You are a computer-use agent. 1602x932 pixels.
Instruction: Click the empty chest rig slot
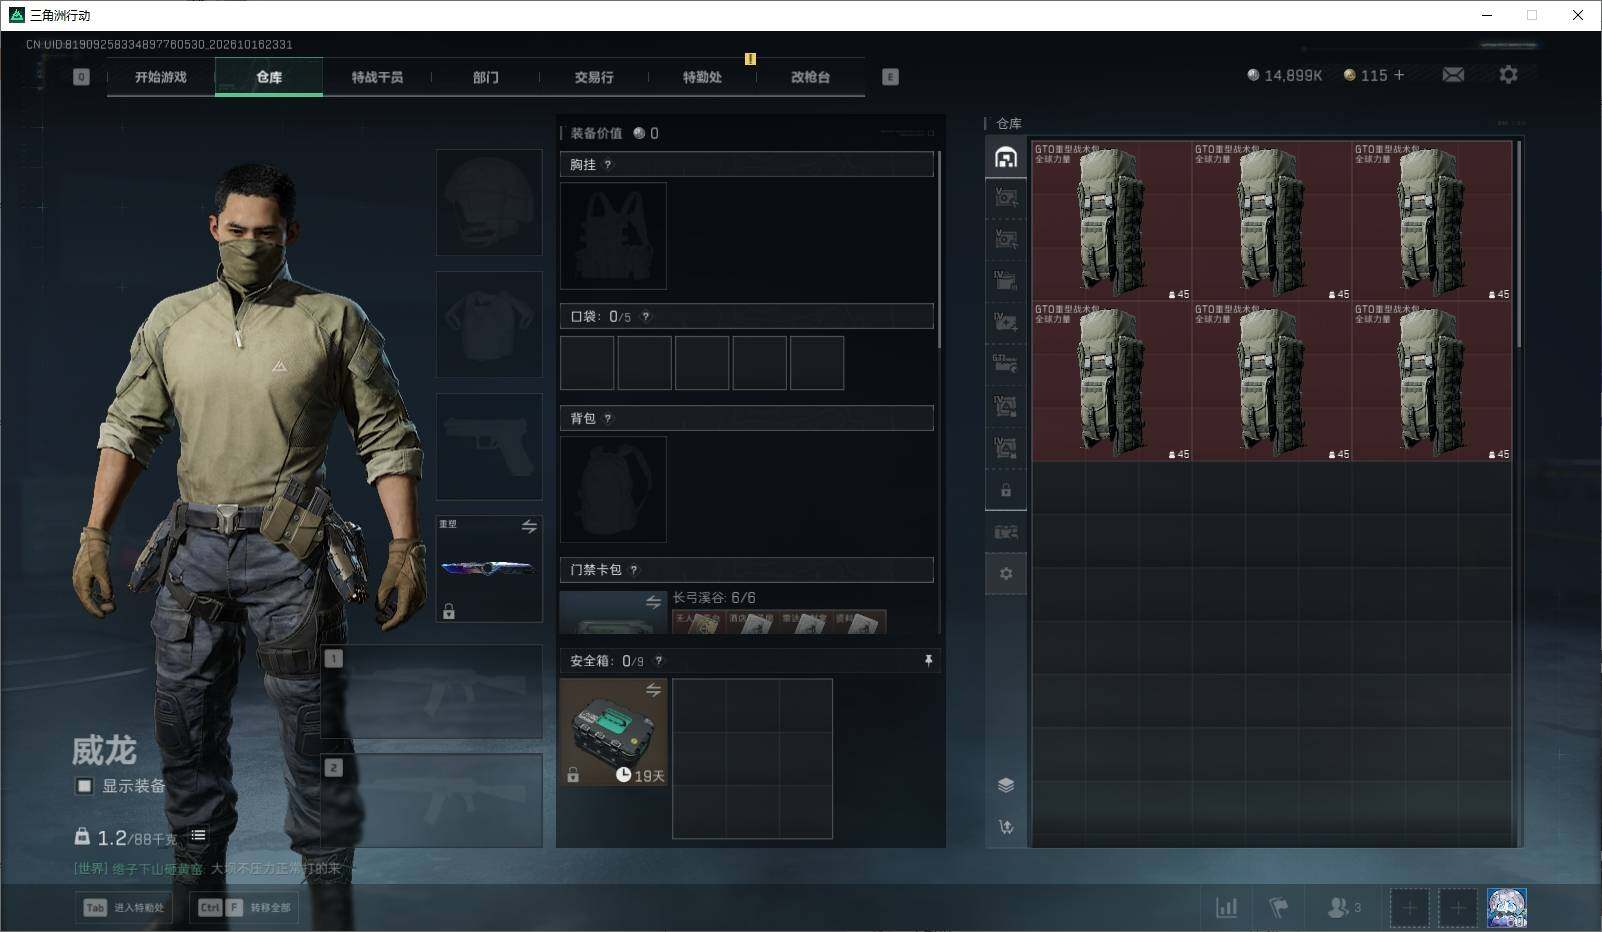[613, 236]
